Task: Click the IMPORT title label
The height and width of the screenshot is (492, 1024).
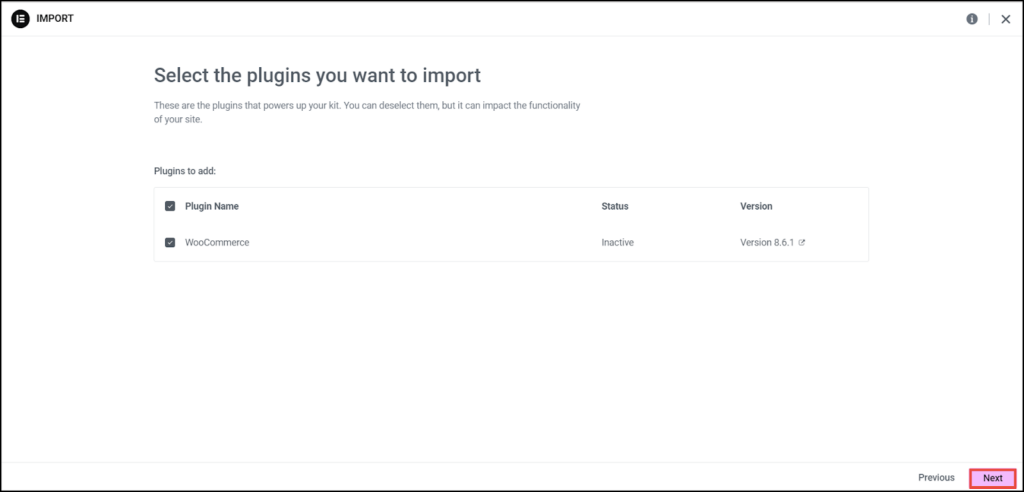Action: tap(55, 19)
